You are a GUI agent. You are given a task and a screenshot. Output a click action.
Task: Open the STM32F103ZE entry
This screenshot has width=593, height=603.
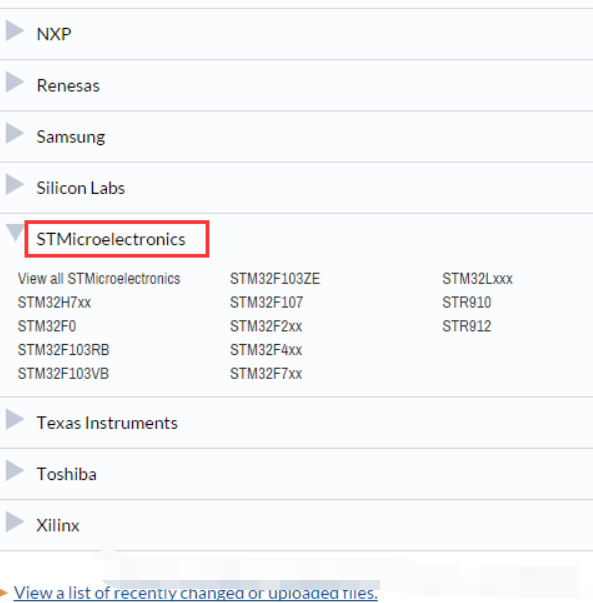tap(275, 279)
